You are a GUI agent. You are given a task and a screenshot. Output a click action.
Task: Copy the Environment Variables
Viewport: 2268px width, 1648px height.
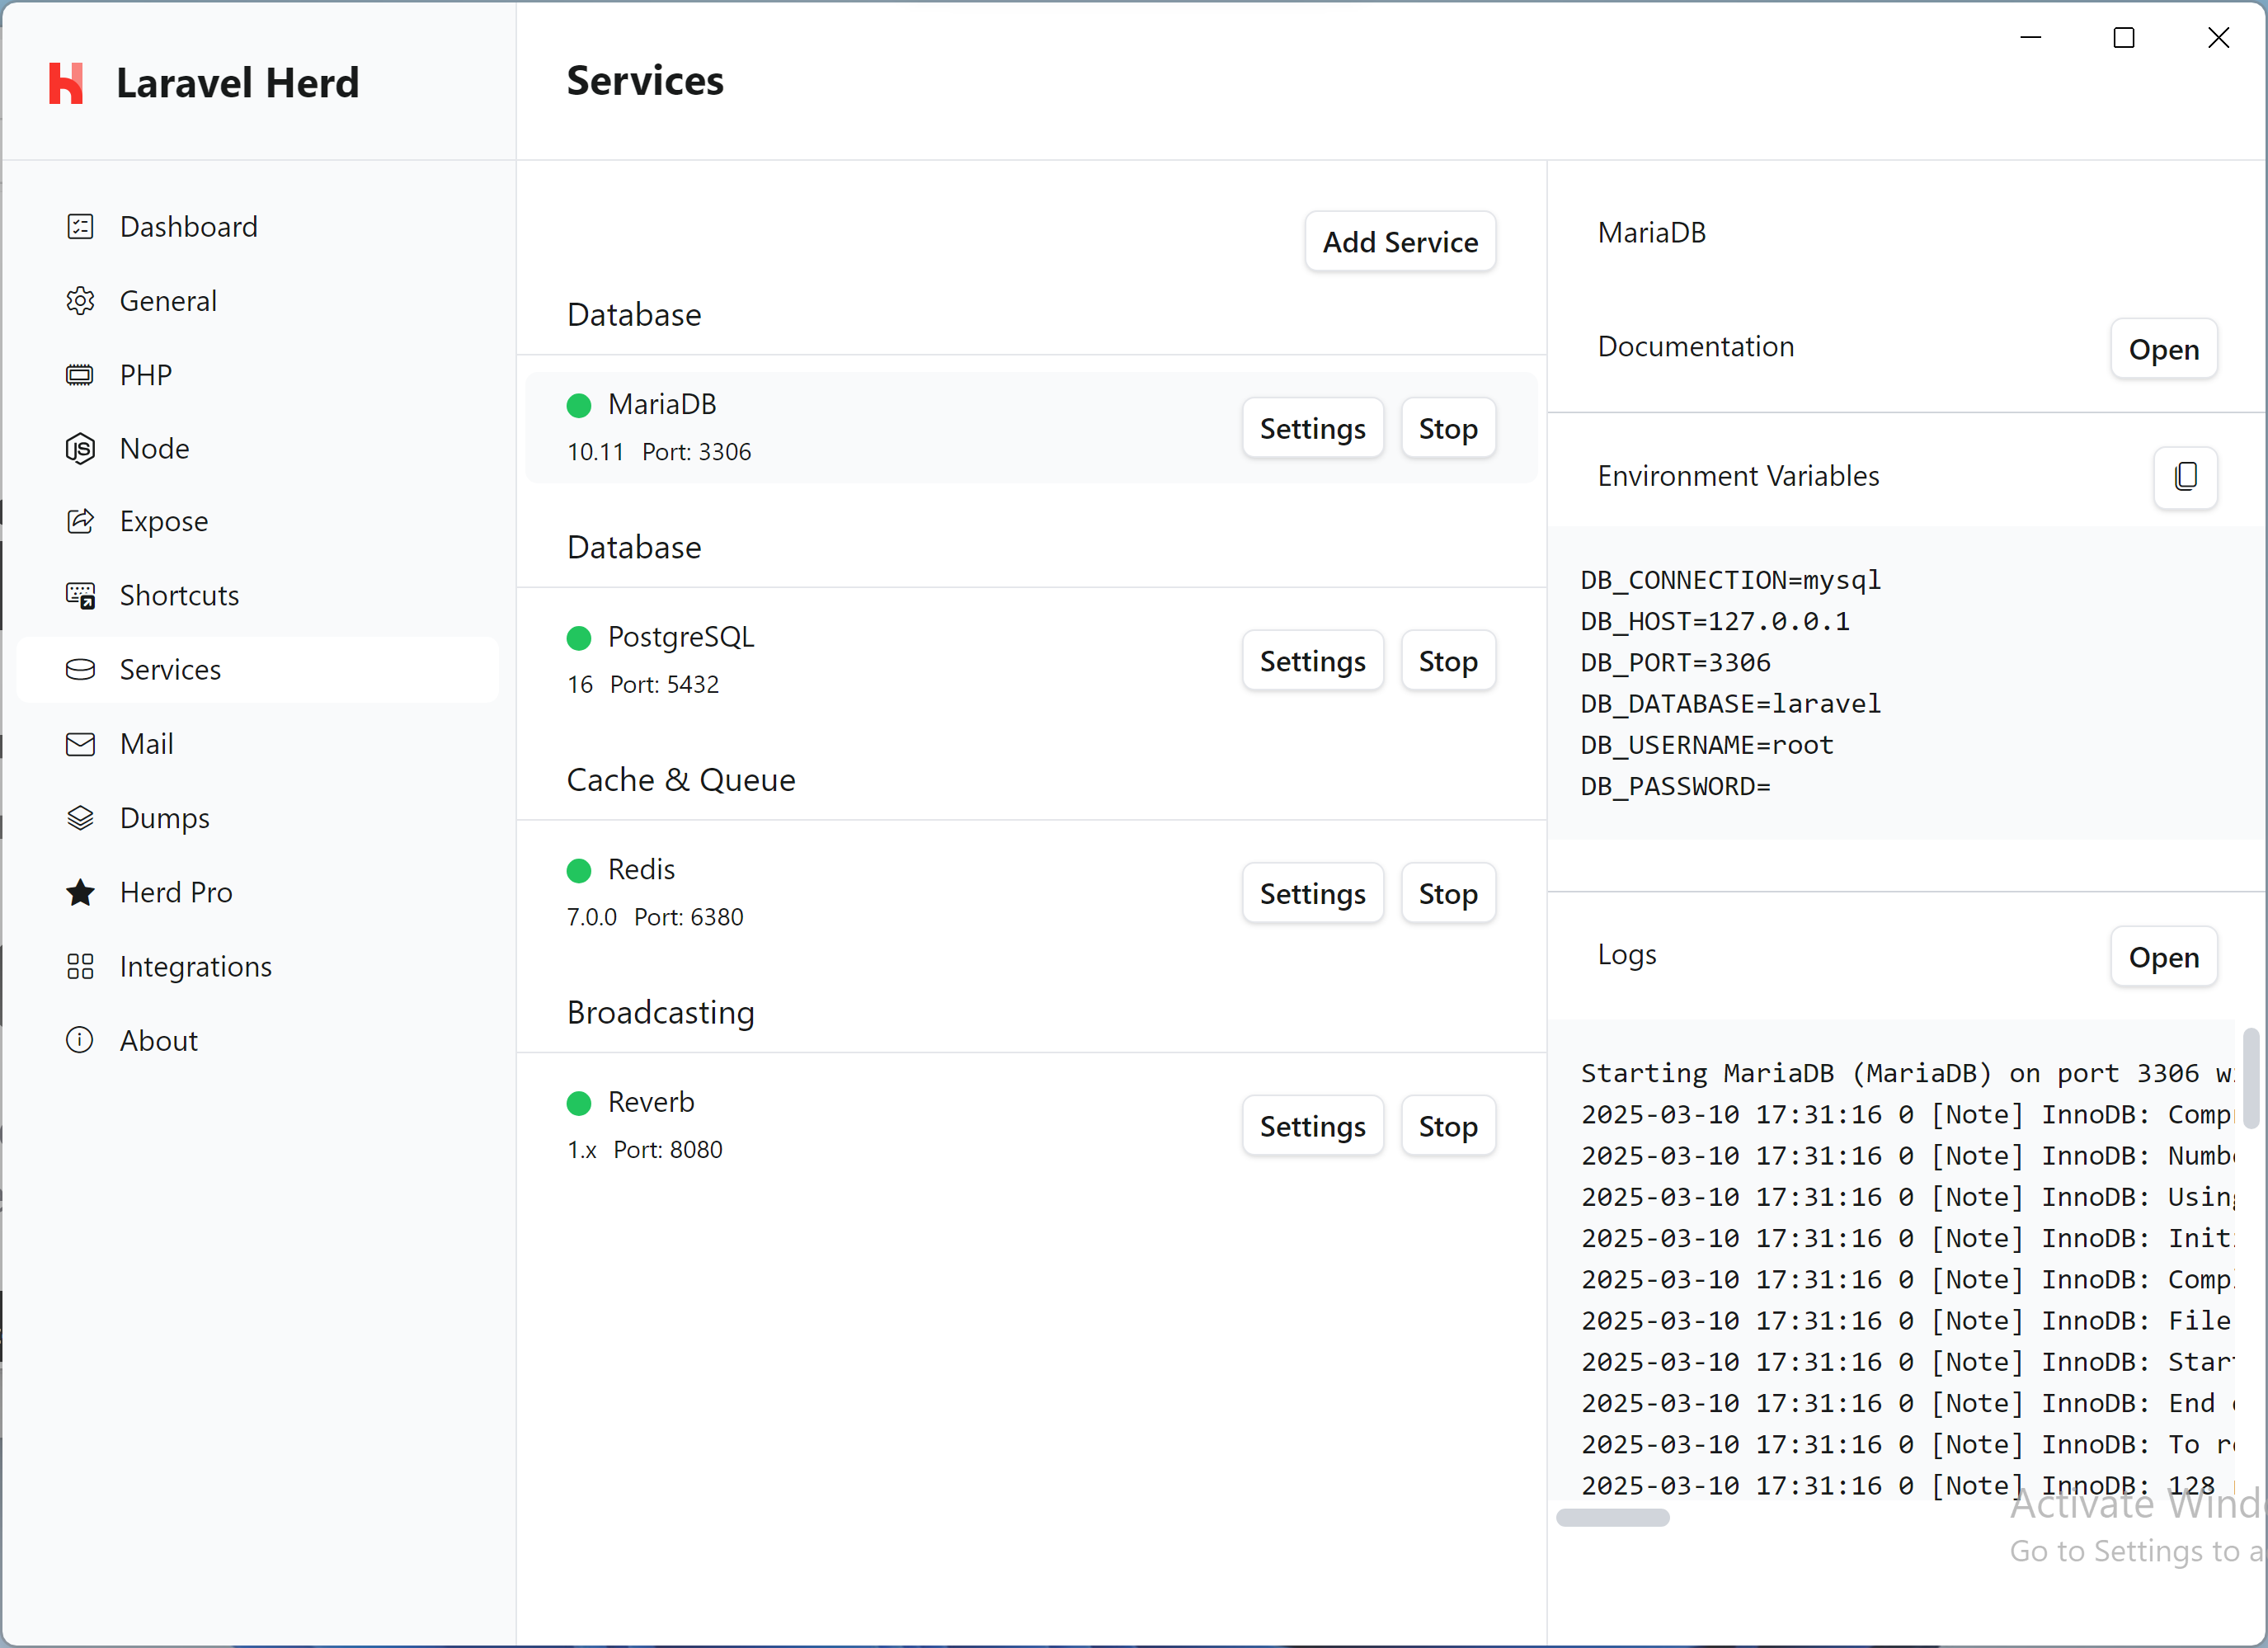pyautogui.click(x=2185, y=478)
